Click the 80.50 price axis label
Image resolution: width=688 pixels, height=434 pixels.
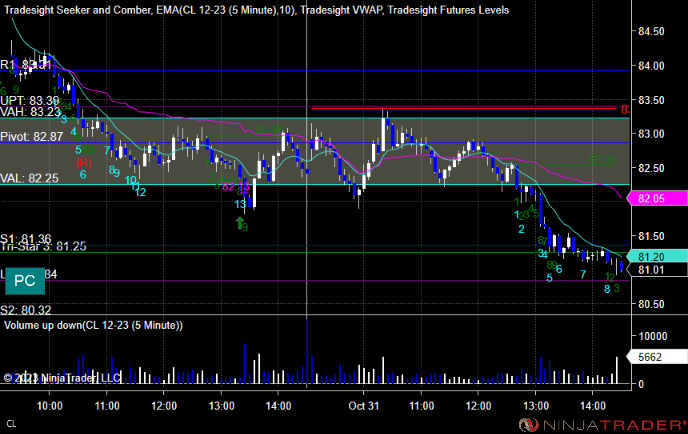(x=651, y=304)
